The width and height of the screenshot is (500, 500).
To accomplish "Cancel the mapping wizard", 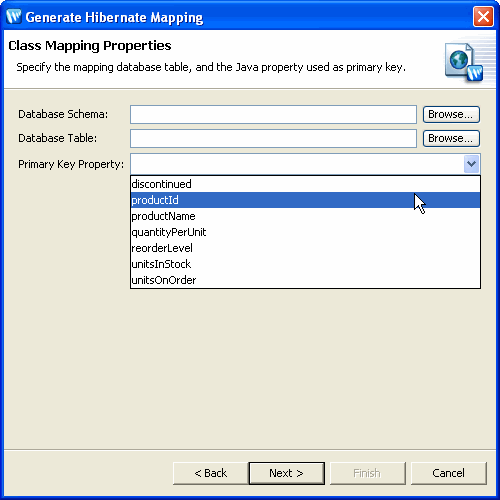I will [x=449, y=473].
